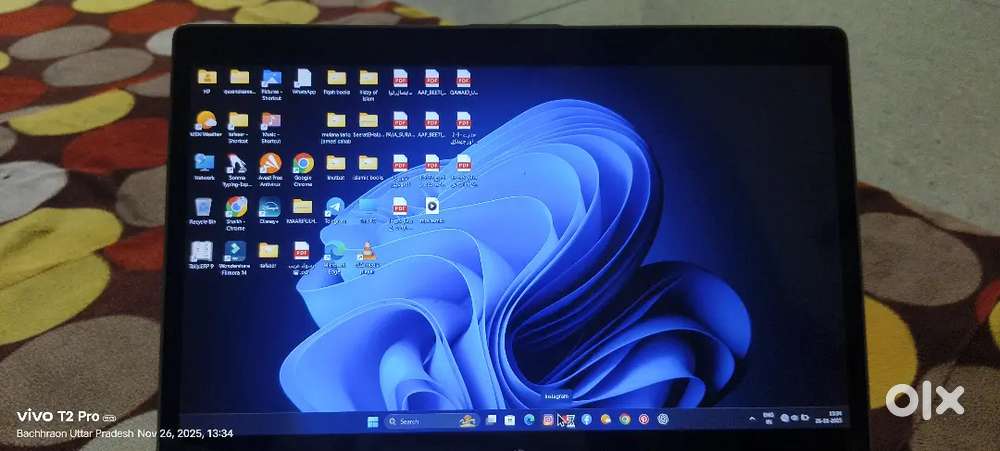The image size is (1000, 451).
Task: Open Facebook from the taskbar
Action: [x=586, y=420]
